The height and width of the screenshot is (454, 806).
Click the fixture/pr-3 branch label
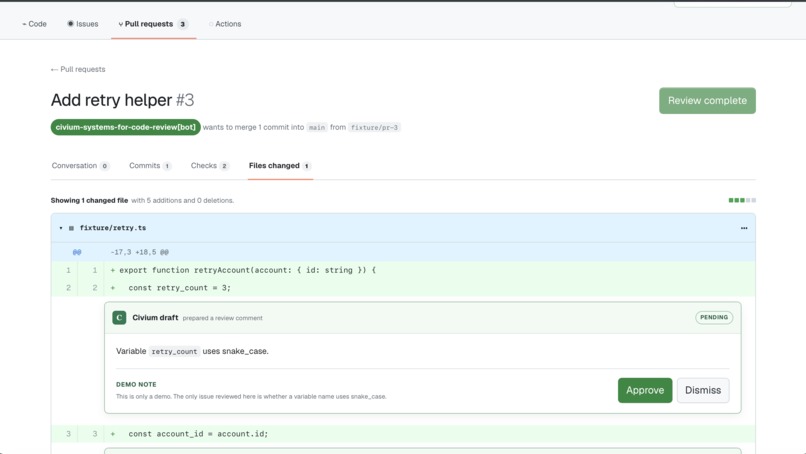pyautogui.click(x=374, y=128)
